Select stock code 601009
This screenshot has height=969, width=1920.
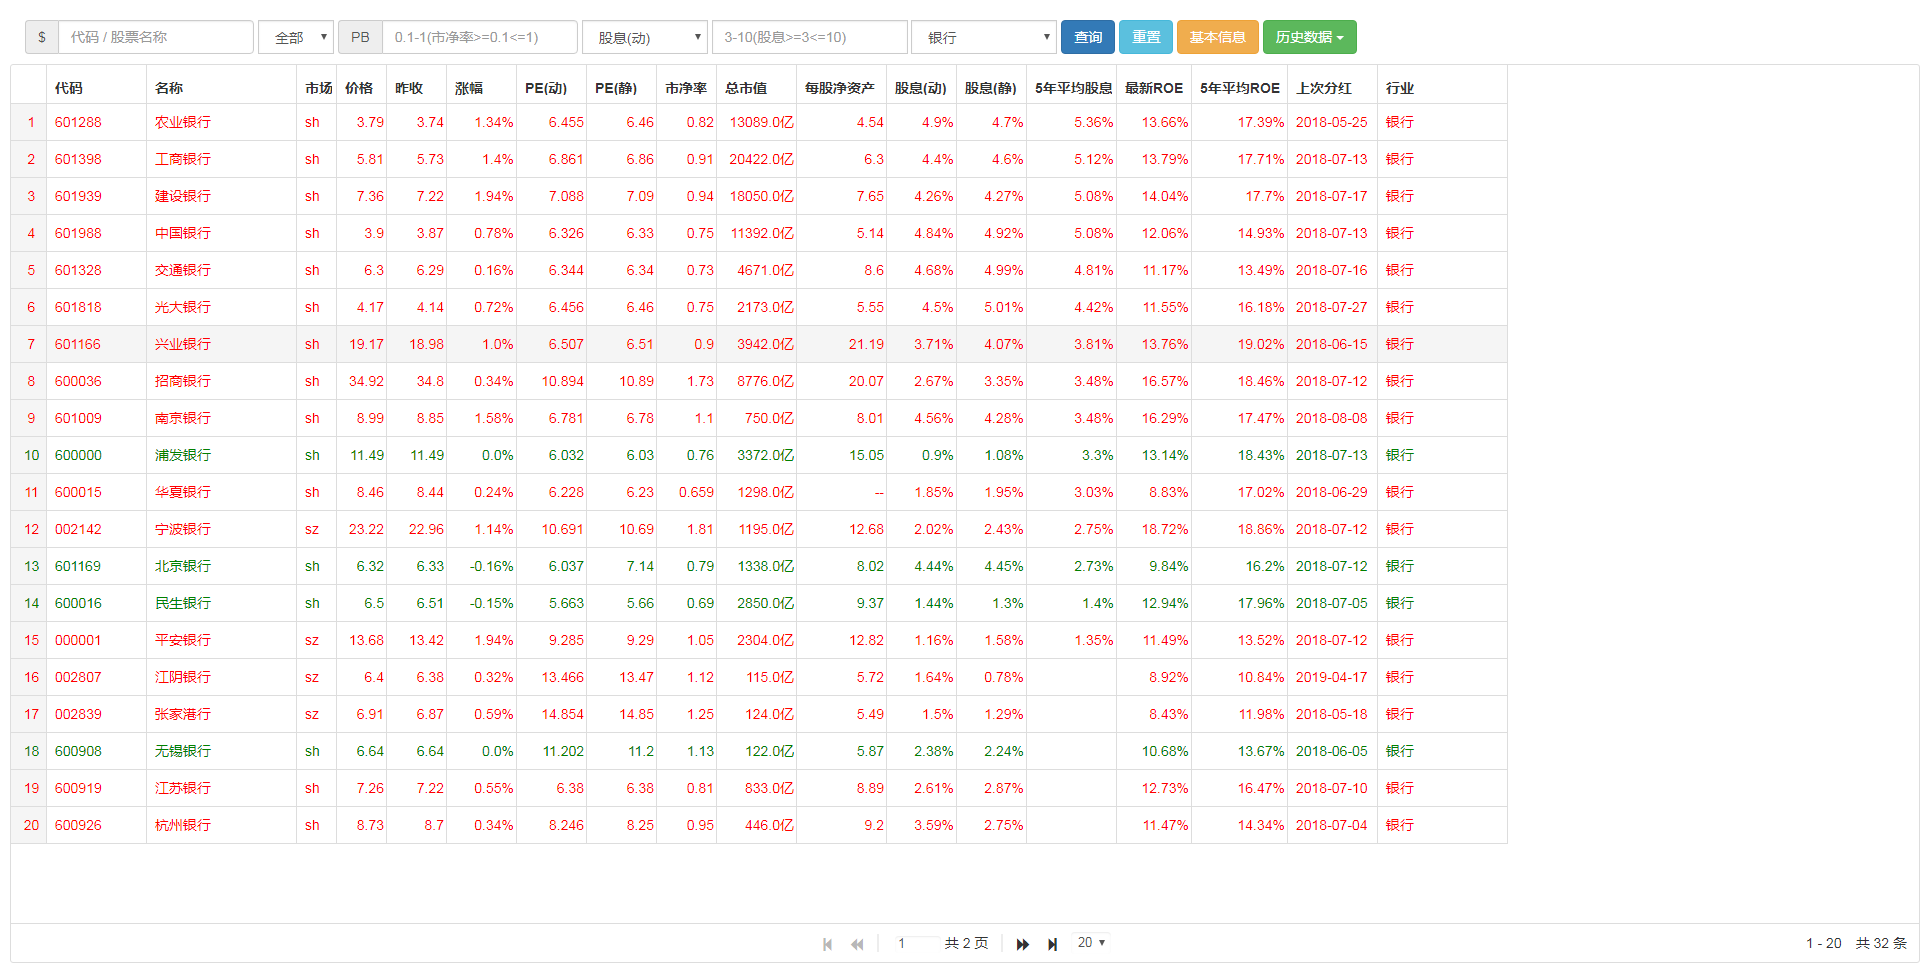click(78, 418)
